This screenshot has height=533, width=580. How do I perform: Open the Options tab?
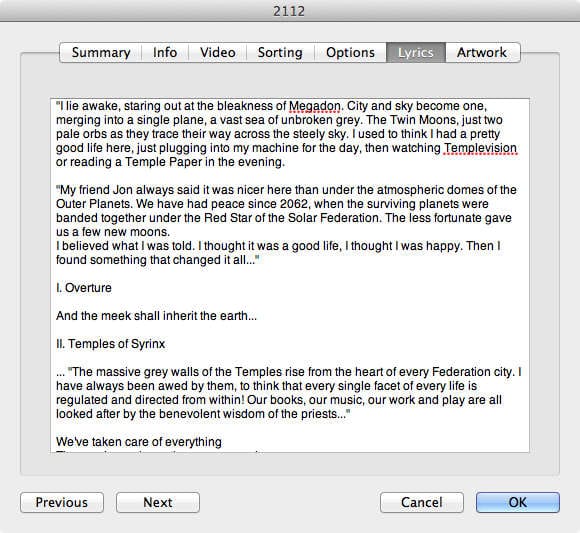pos(350,53)
